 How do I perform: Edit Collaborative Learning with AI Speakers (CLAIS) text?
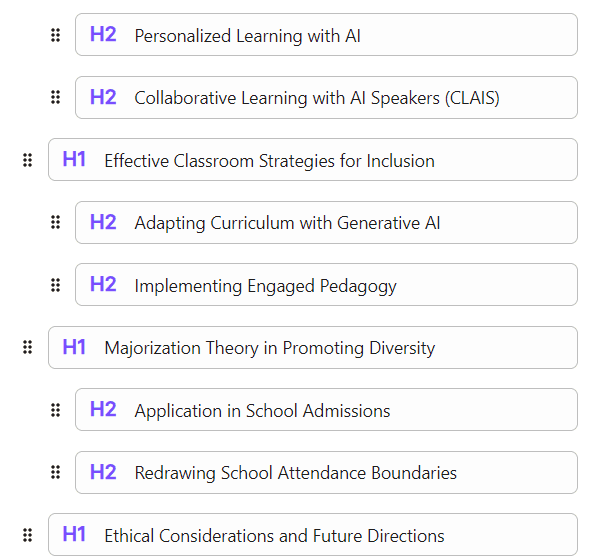tap(316, 98)
